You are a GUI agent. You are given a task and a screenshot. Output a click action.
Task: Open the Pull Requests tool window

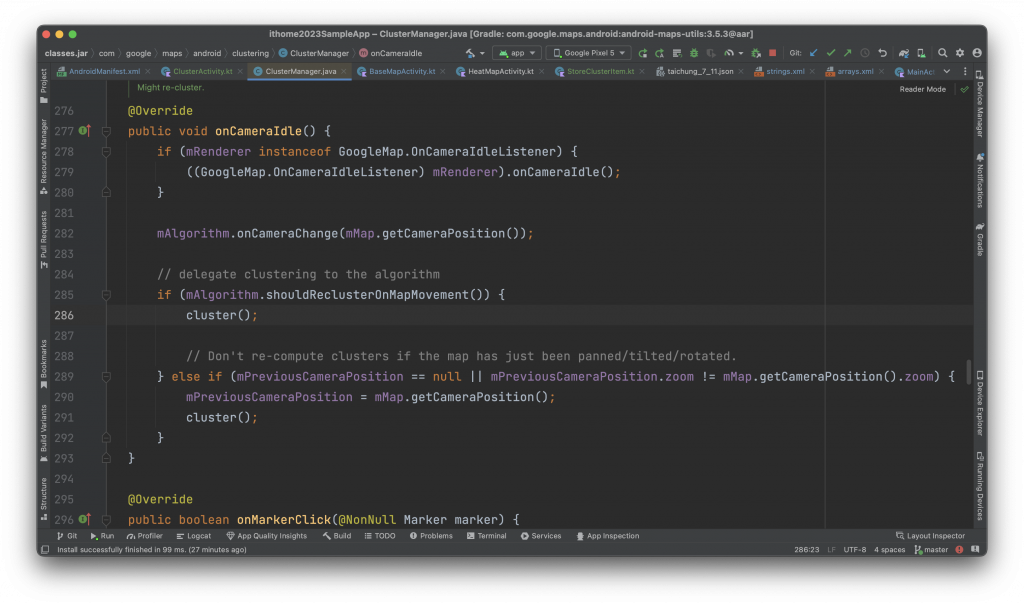coord(44,239)
